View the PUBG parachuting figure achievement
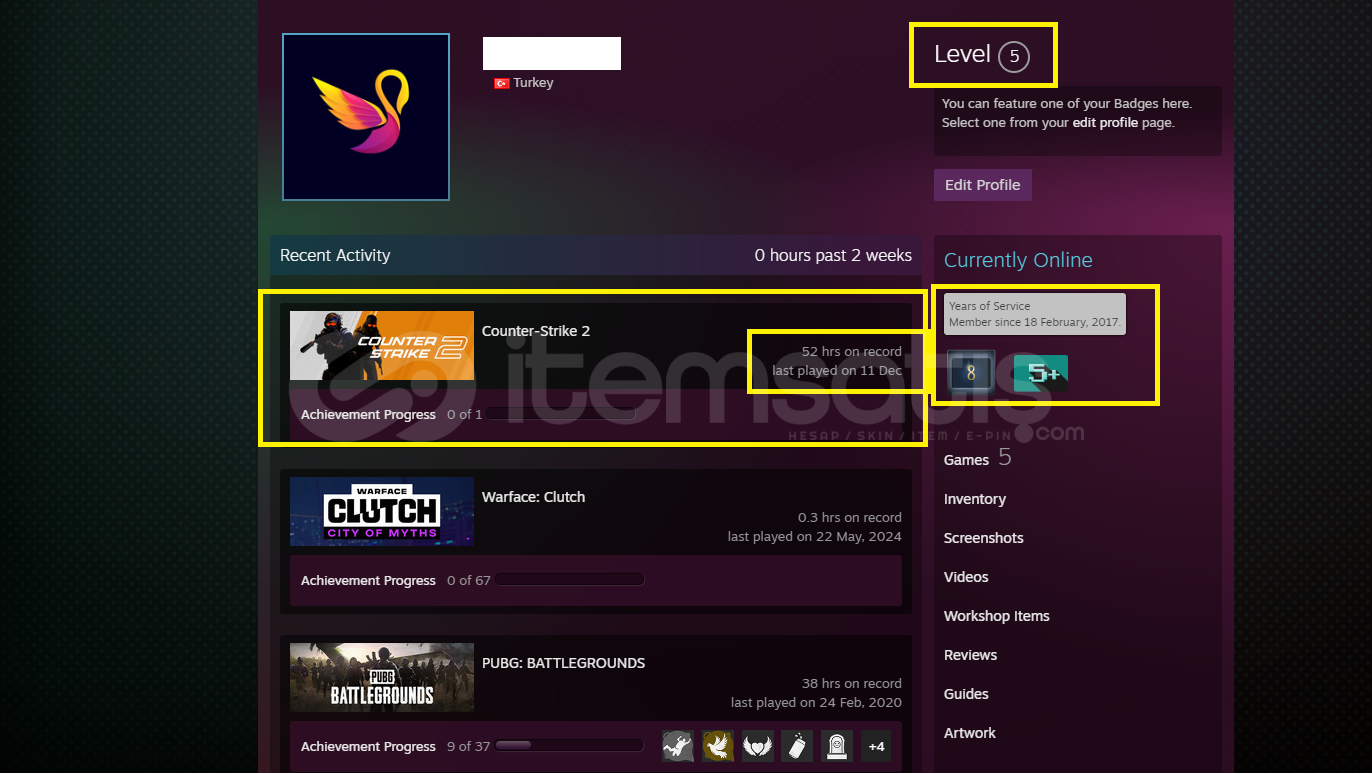Image resolution: width=1372 pixels, height=774 pixels. pyautogui.click(x=677, y=746)
